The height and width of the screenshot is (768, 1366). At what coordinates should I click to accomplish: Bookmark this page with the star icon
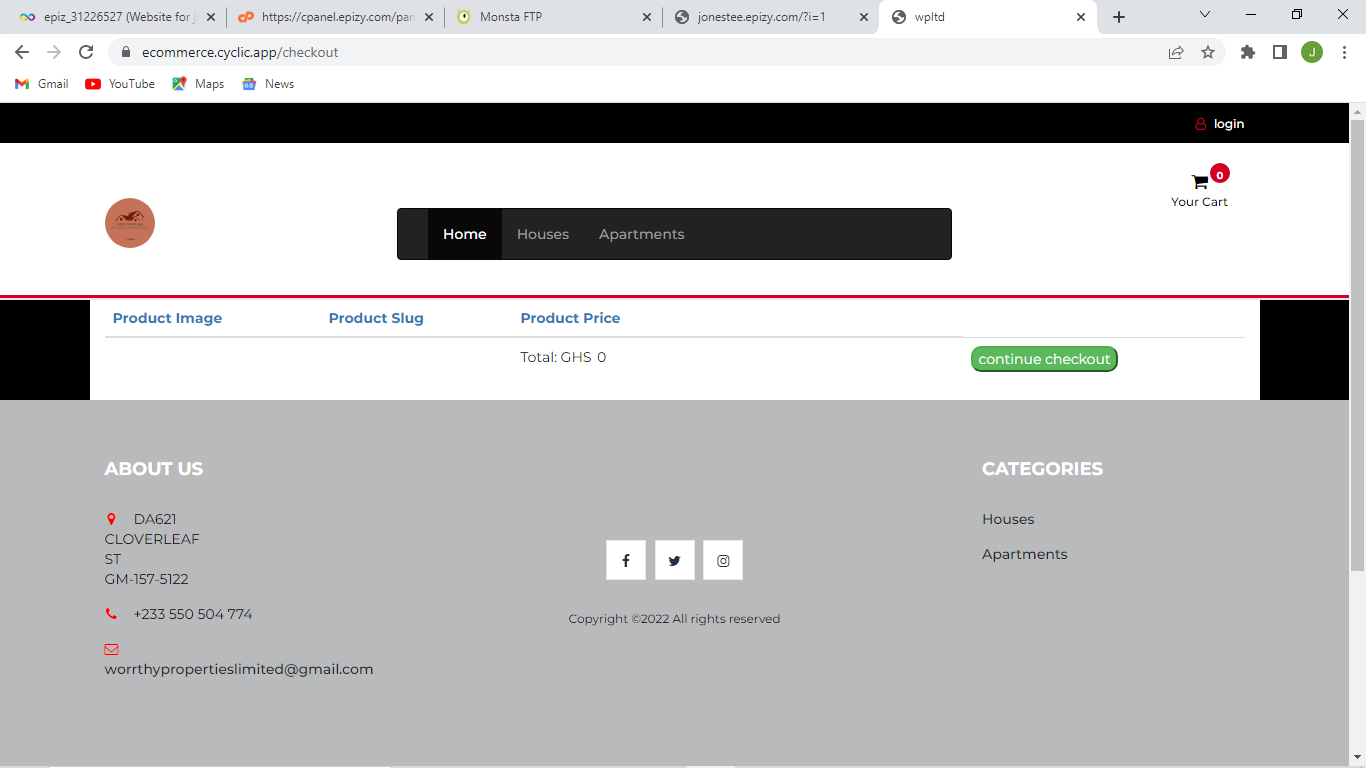point(1209,51)
